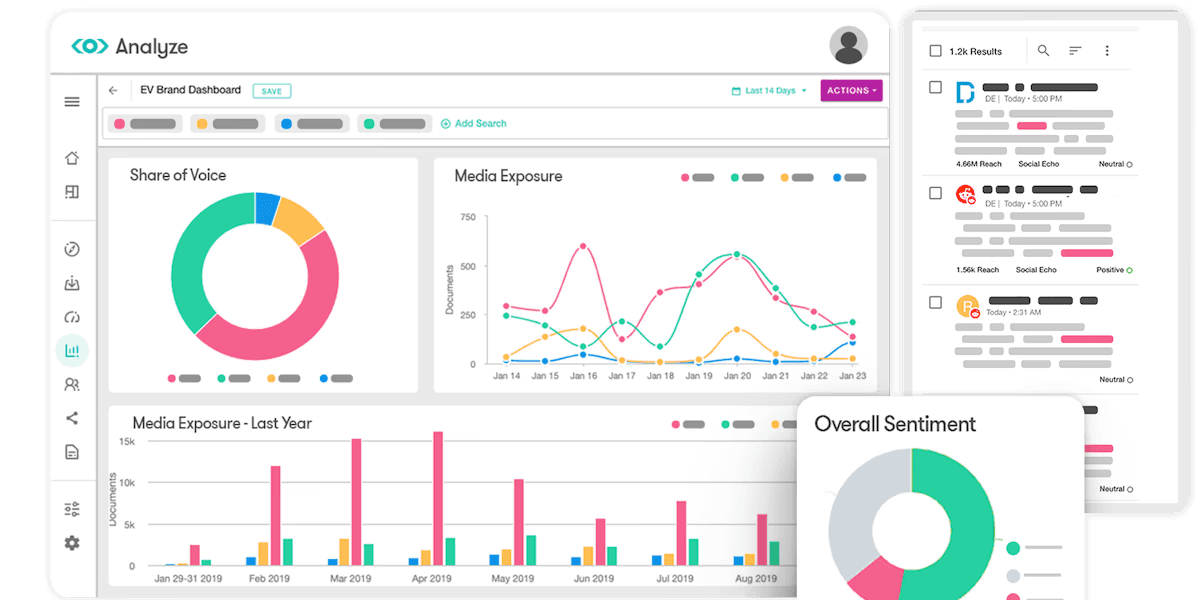Viewport: 1200px width, 600px height.
Task: Open the compass Explore icon in sidebar
Action: coord(72,250)
